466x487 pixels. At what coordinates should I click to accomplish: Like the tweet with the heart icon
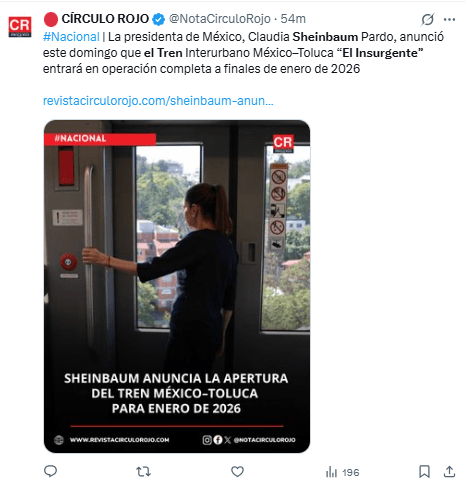tap(237, 471)
